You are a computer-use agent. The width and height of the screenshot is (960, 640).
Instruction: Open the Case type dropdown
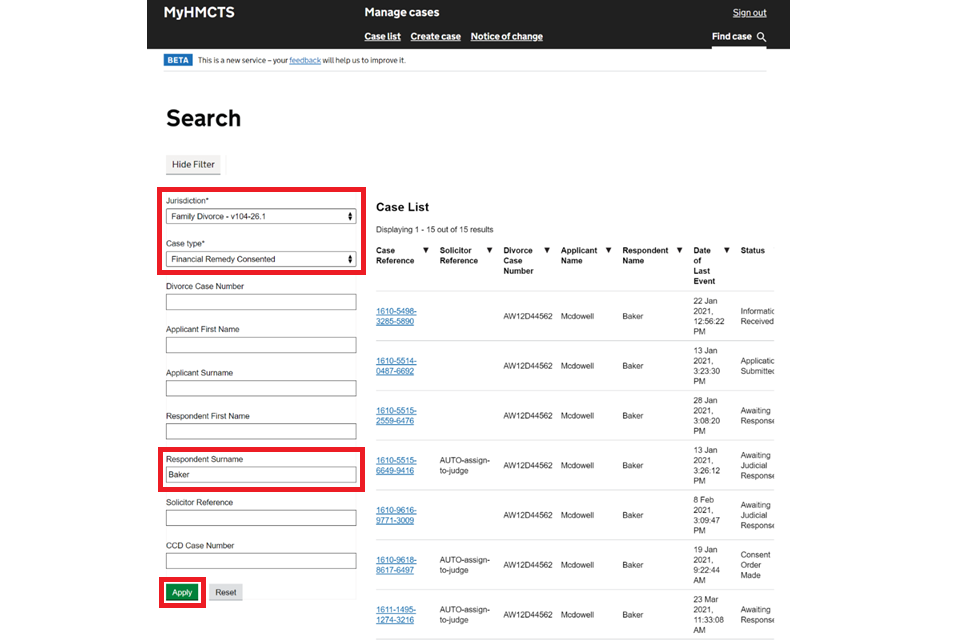pyautogui.click(x=261, y=259)
